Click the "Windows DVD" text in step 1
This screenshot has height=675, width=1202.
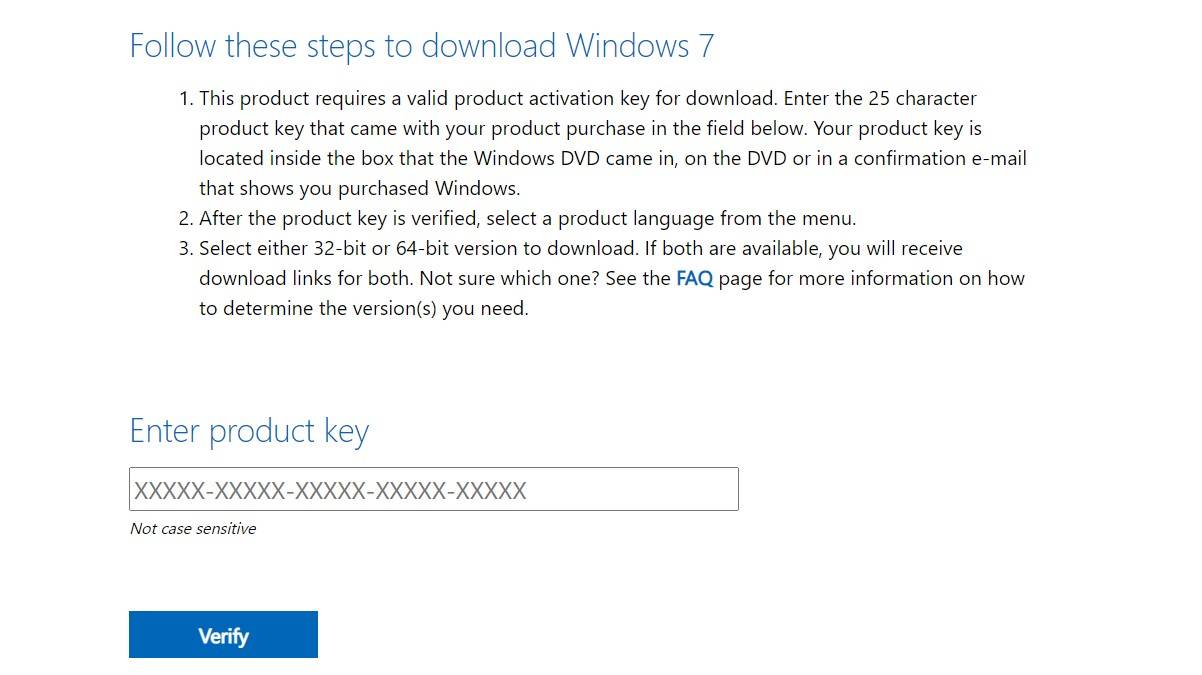click(536, 159)
